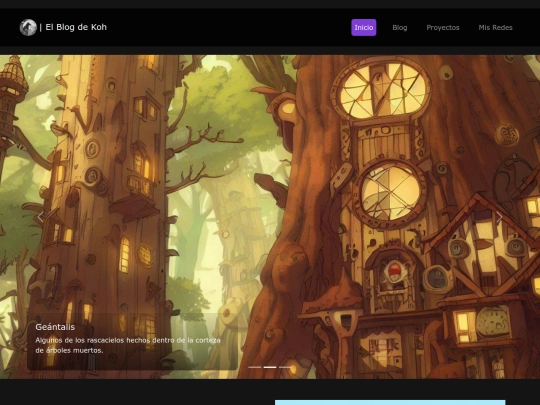
Task: Open the Mis Redes menu item
Action: click(x=496, y=28)
